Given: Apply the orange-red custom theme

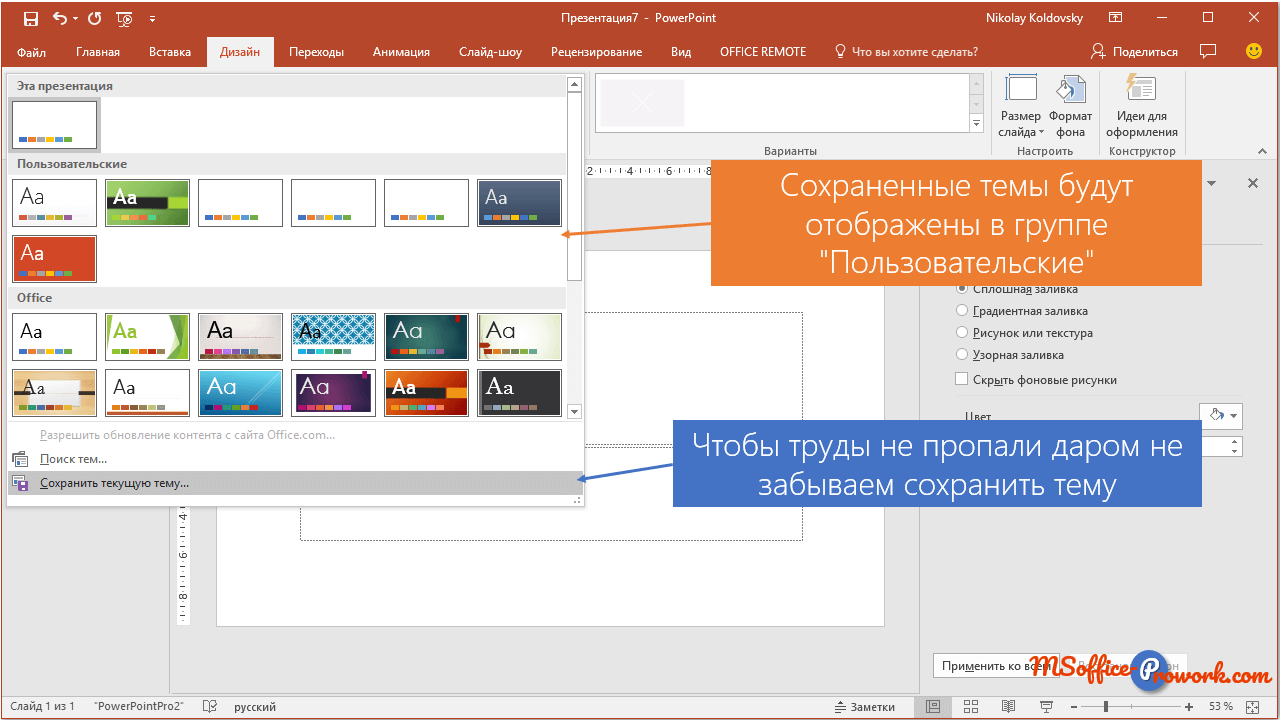Looking at the screenshot, I should pos(55,259).
